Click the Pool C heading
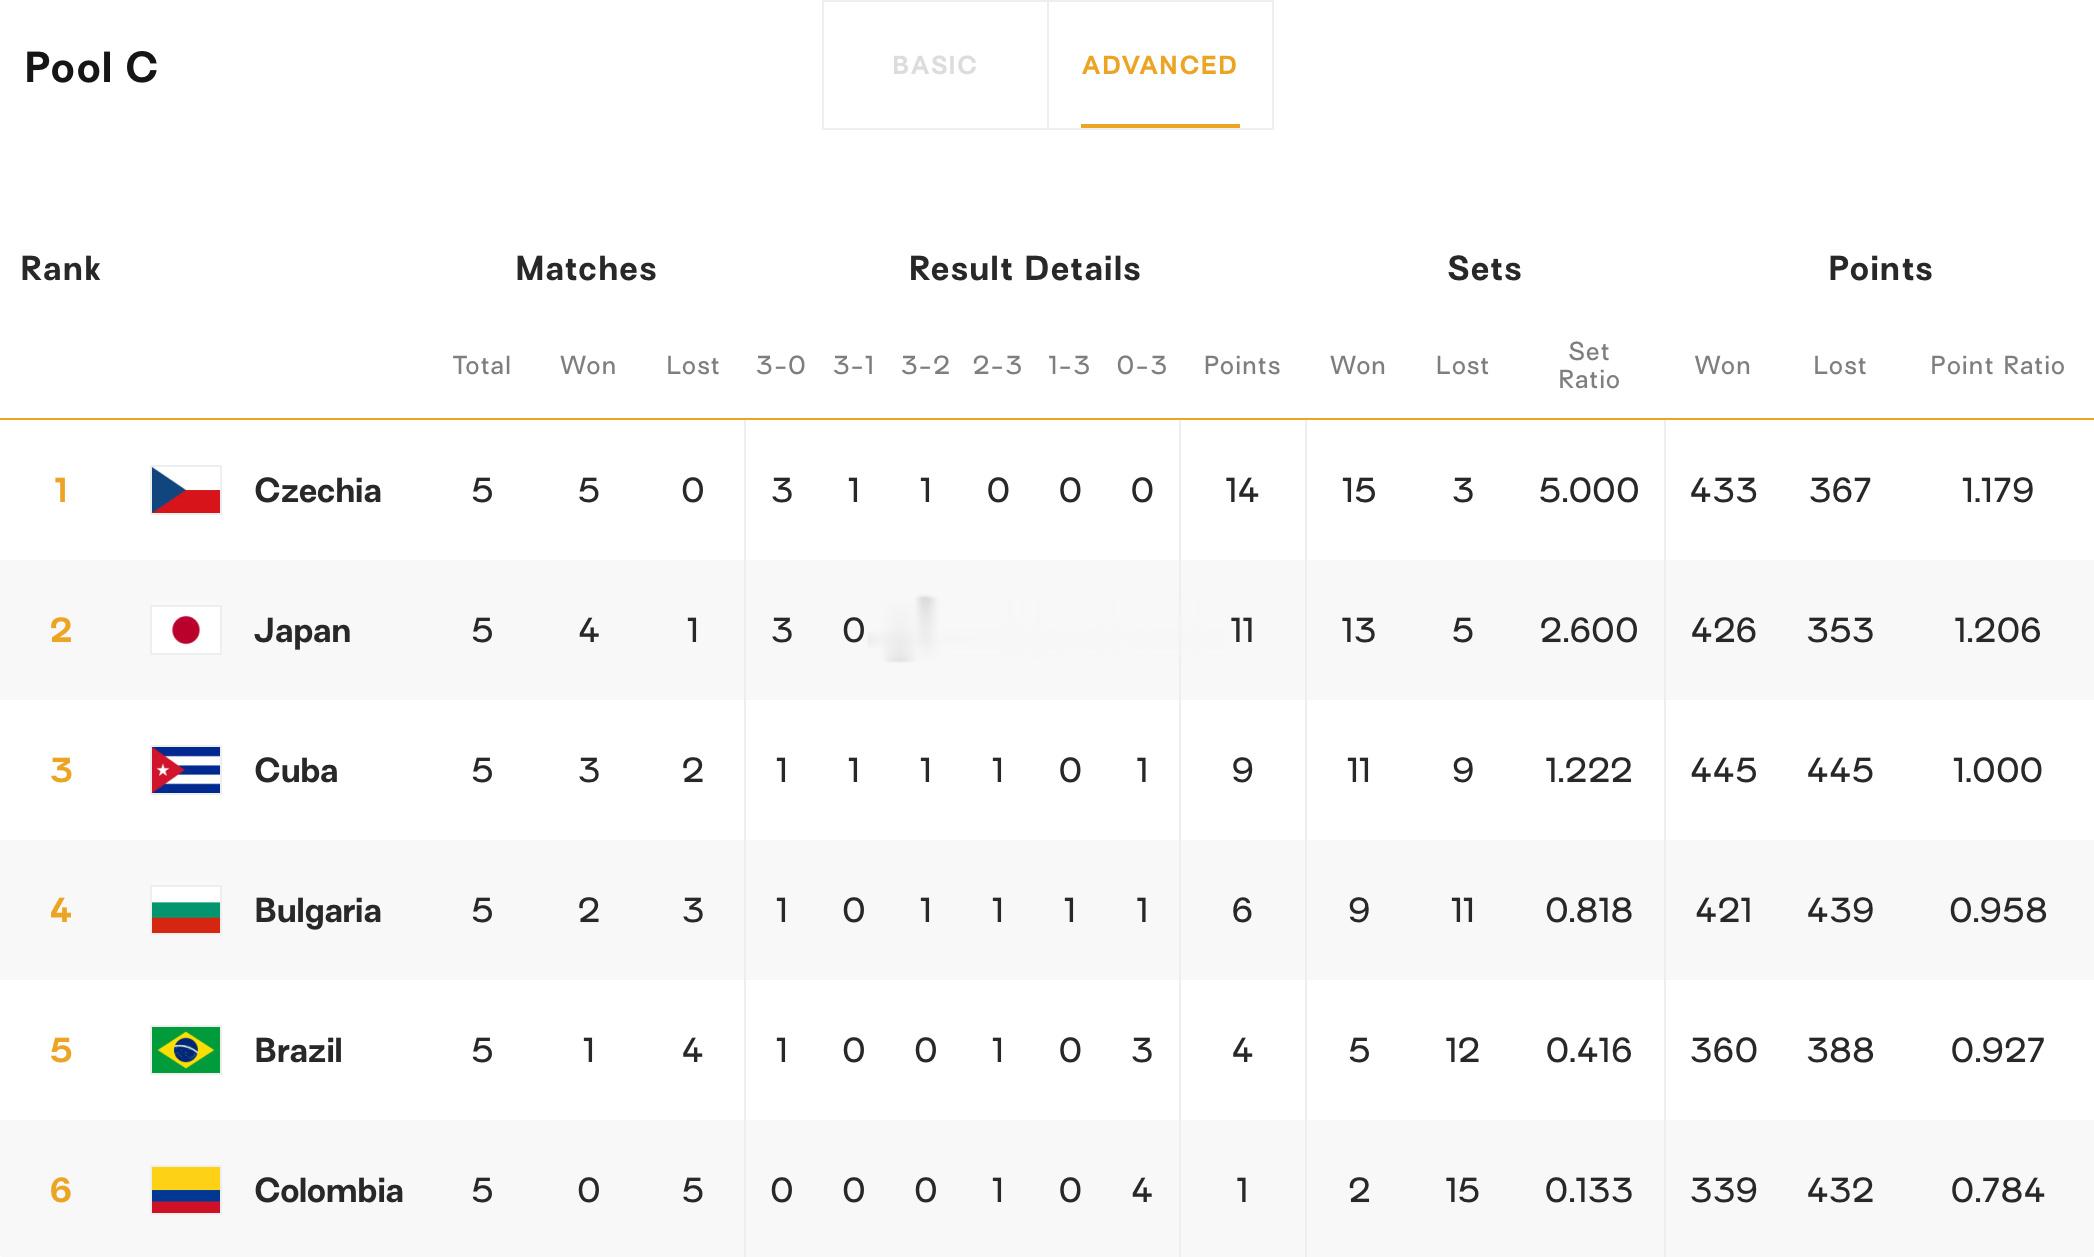This screenshot has height=1257, width=2094. click(x=91, y=68)
